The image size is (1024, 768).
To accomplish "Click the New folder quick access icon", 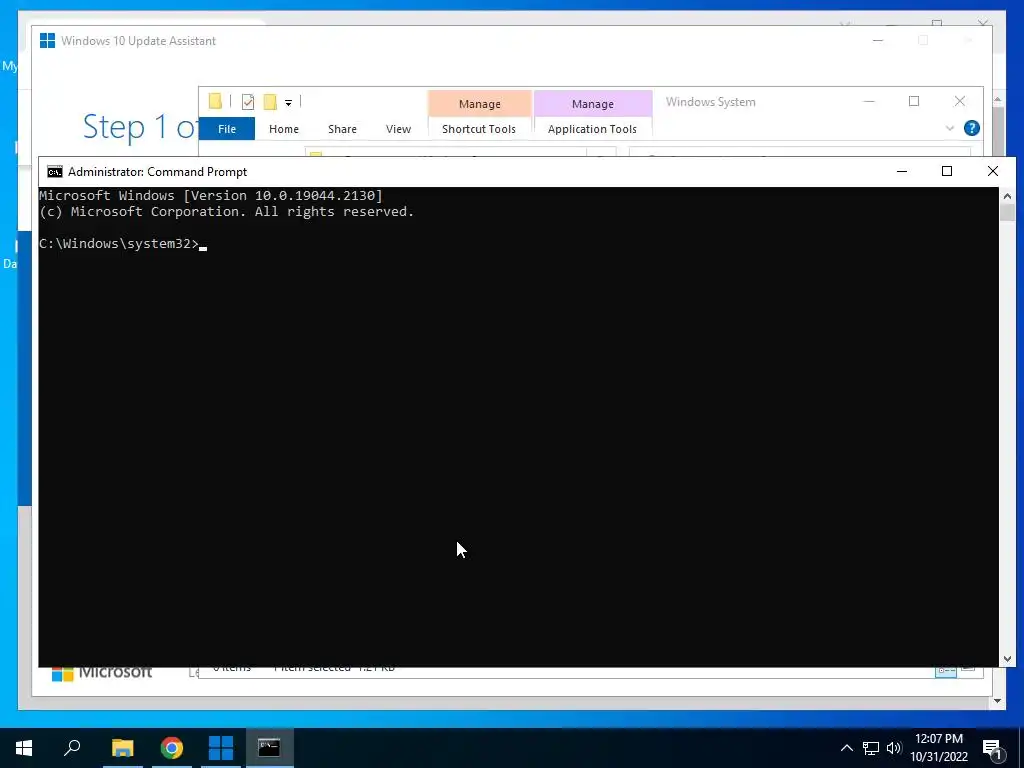I will click(x=270, y=101).
